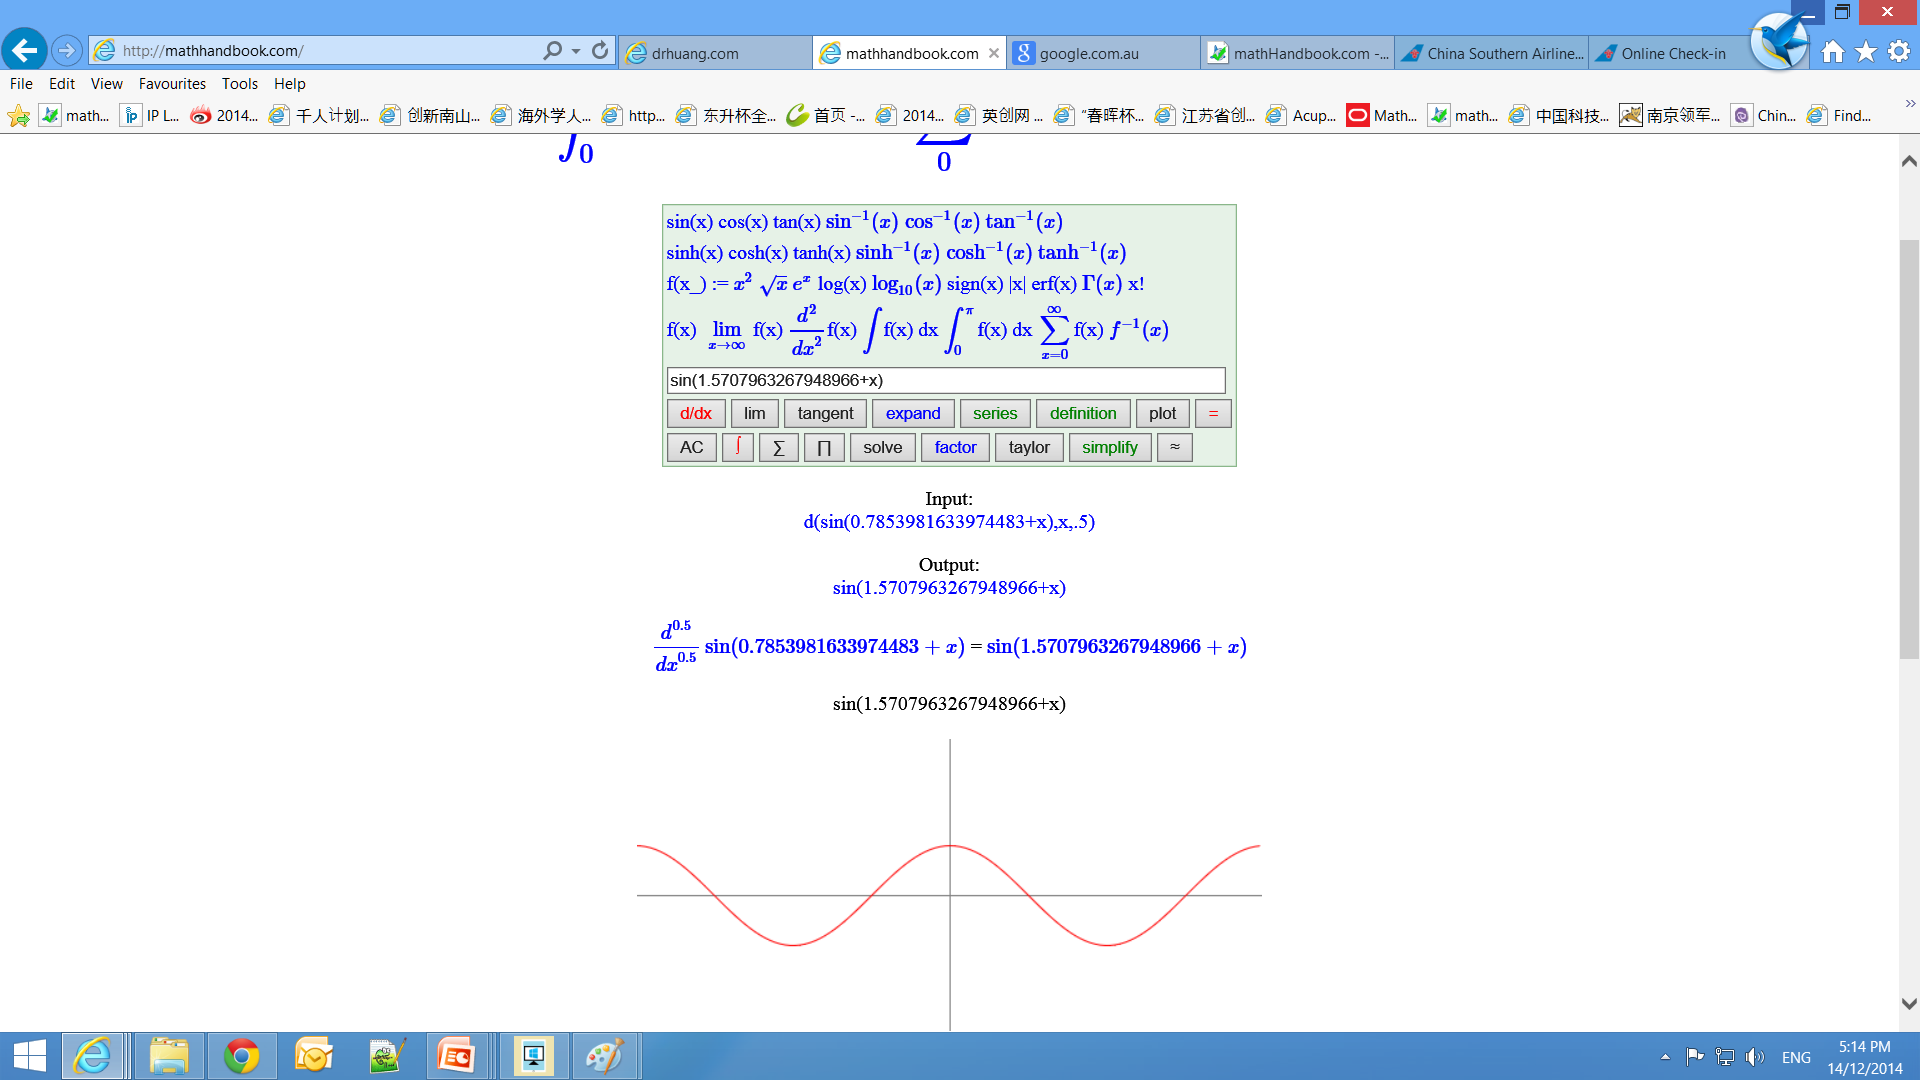Click the product pi symbol button
Image resolution: width=1920 pixels, height=1080 pixels.
pyautogui.click(x=824, y=447)
